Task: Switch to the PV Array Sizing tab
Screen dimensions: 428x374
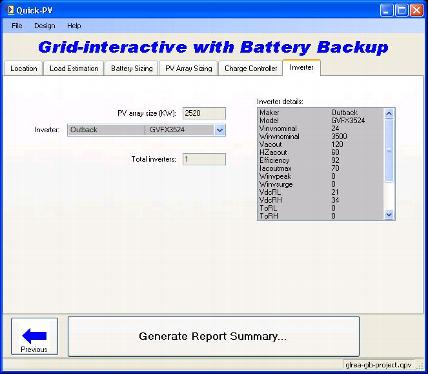Action: coord(189,68)
